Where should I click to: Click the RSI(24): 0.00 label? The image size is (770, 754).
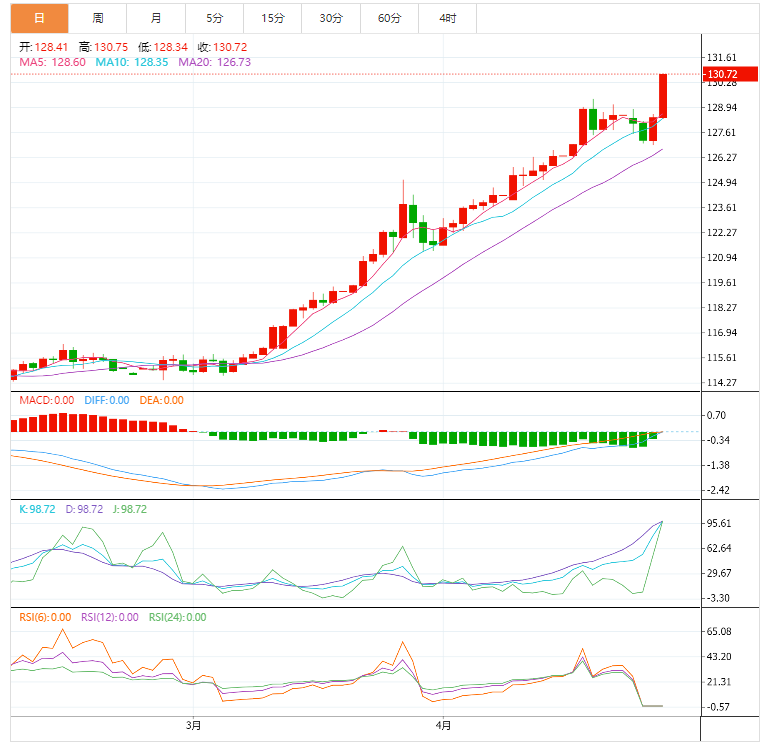click(178, 617)
